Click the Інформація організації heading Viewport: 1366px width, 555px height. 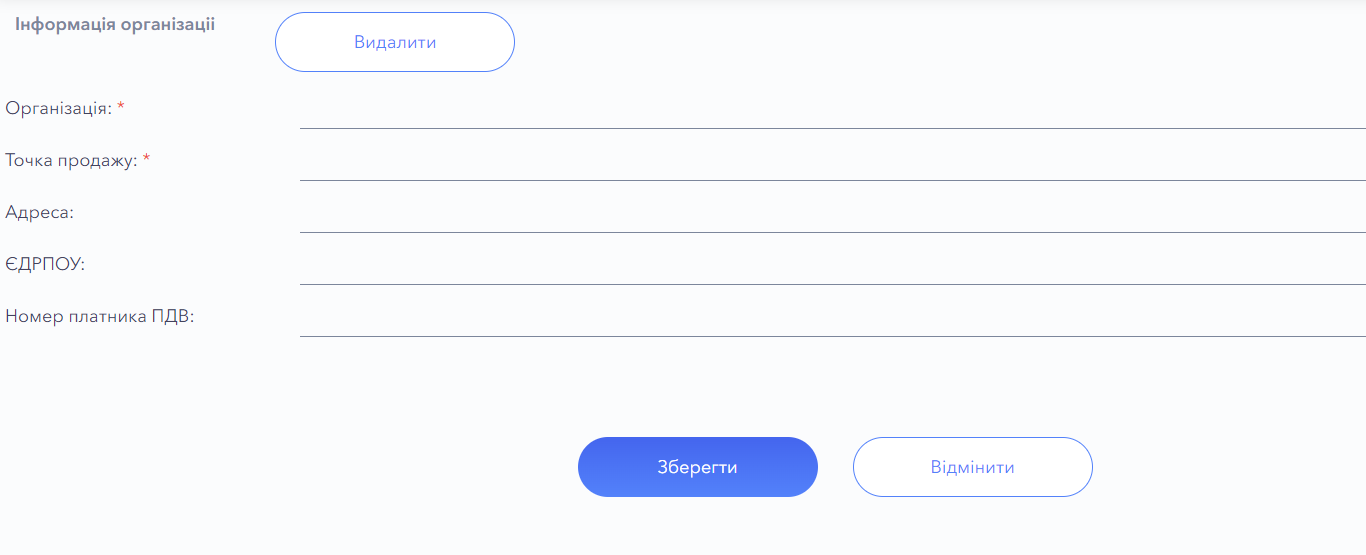coord(115,25)
